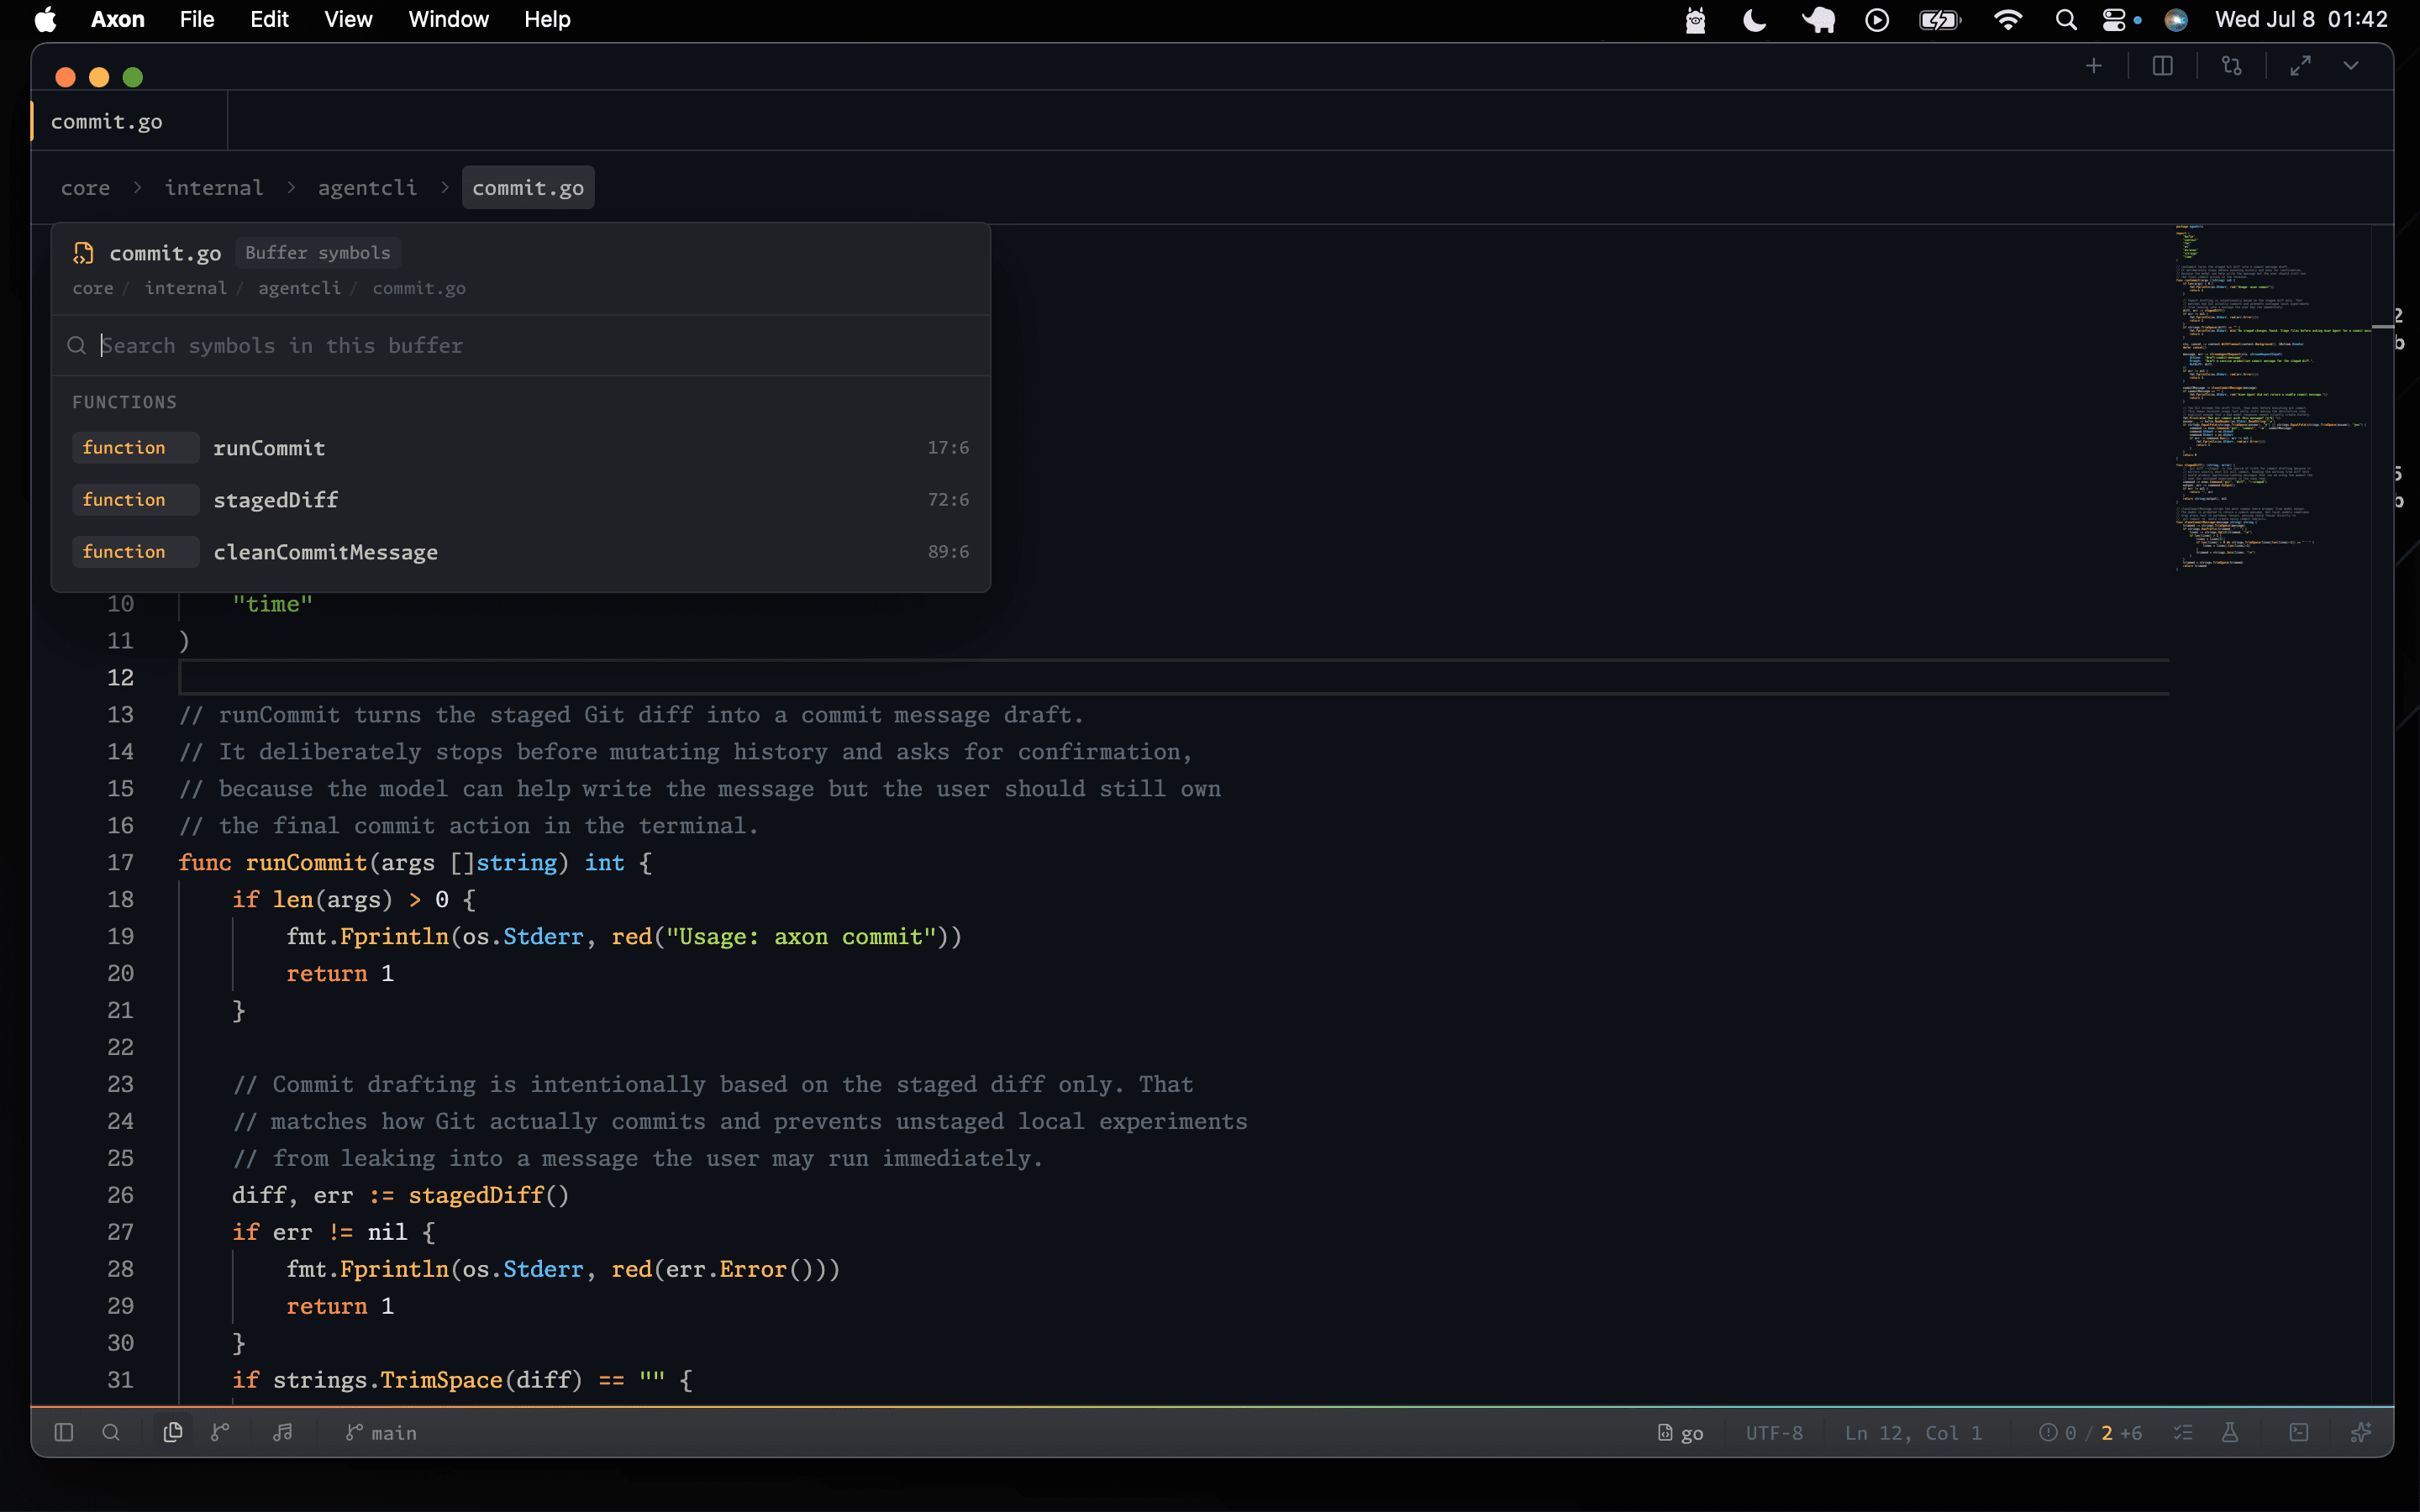The image size is (2420, 1512).
Task: Expand editor with the fullscreen arrows icon
Action: pyautogui.click(x=2300, y=66)
